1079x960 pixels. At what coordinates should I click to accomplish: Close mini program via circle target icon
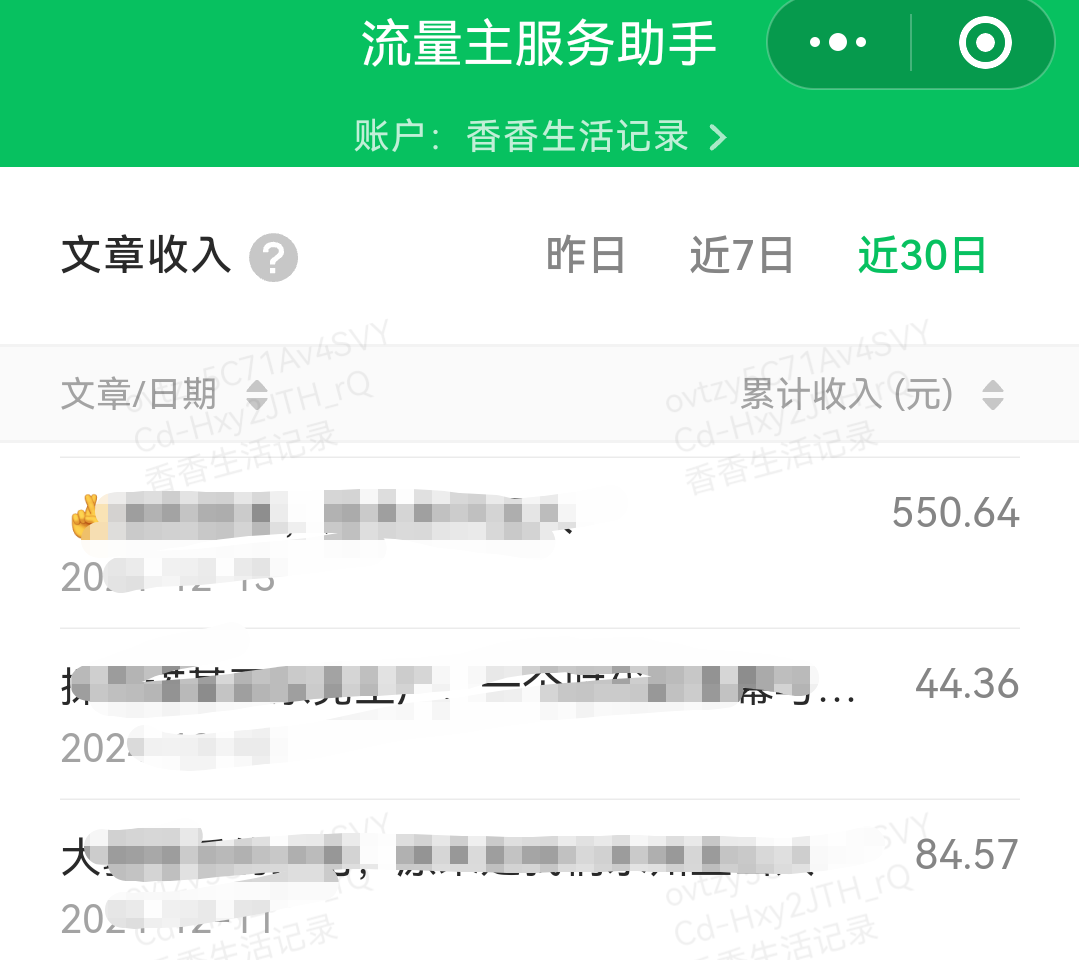[x=985, y=43]
